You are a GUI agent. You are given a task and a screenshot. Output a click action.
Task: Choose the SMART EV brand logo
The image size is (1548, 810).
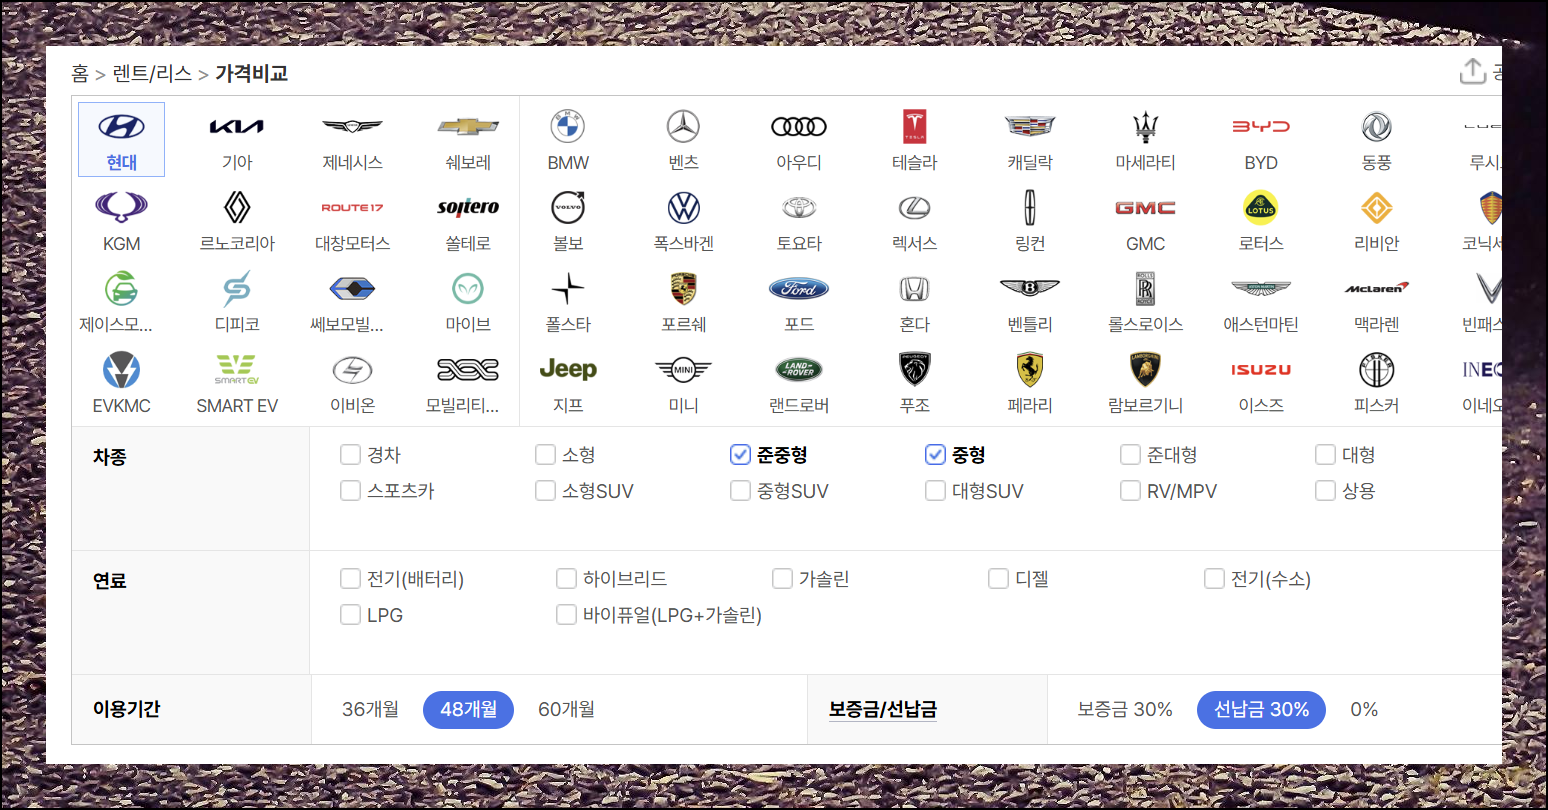(x=237, y=369)
